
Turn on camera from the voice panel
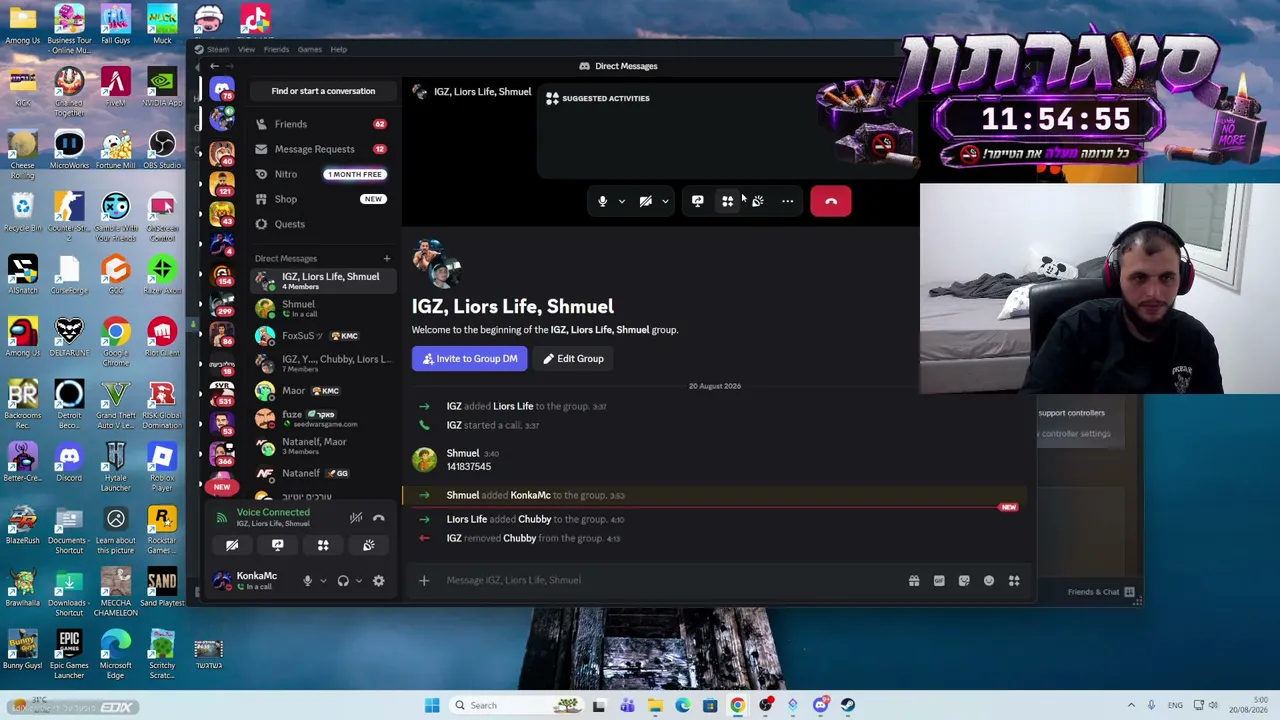coord(231,545)
